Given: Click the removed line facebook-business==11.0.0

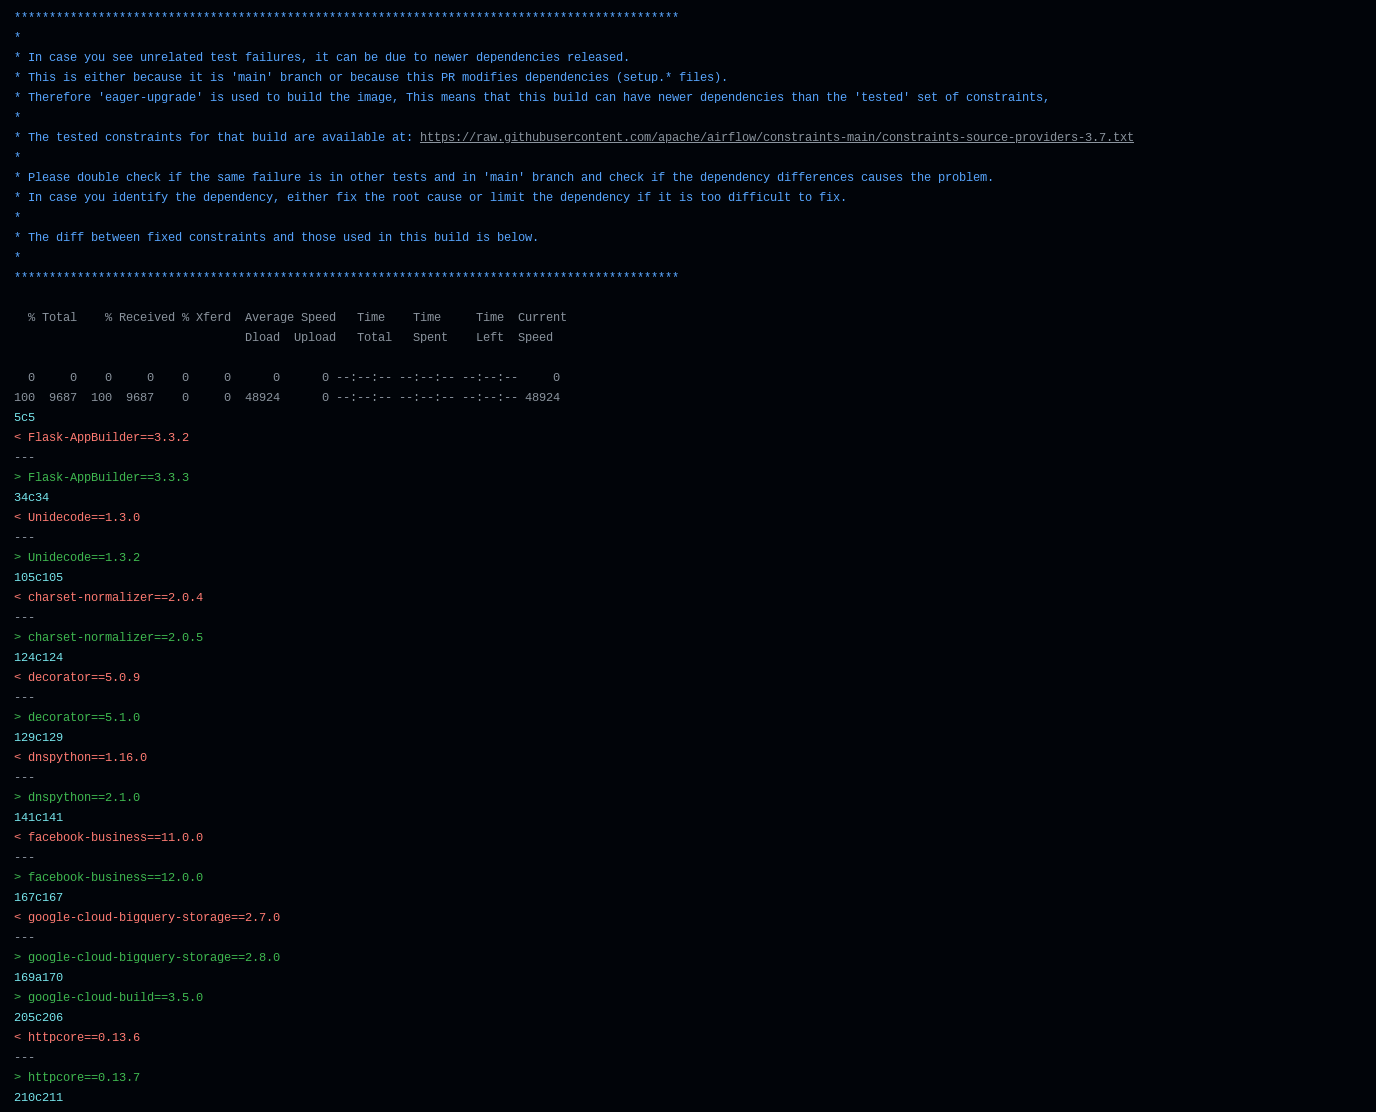Looking at the screenshot, I should coord(108,838).
